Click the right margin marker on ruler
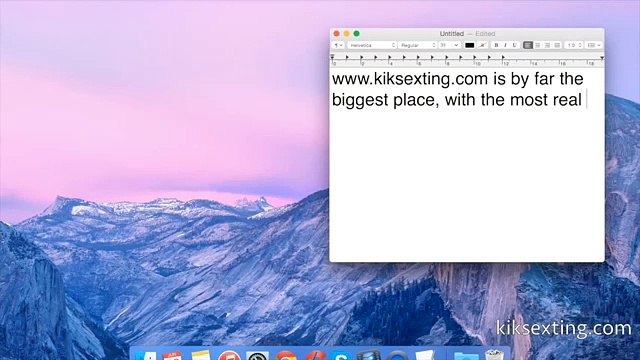The image size is (640, 360). coord(602,58)
